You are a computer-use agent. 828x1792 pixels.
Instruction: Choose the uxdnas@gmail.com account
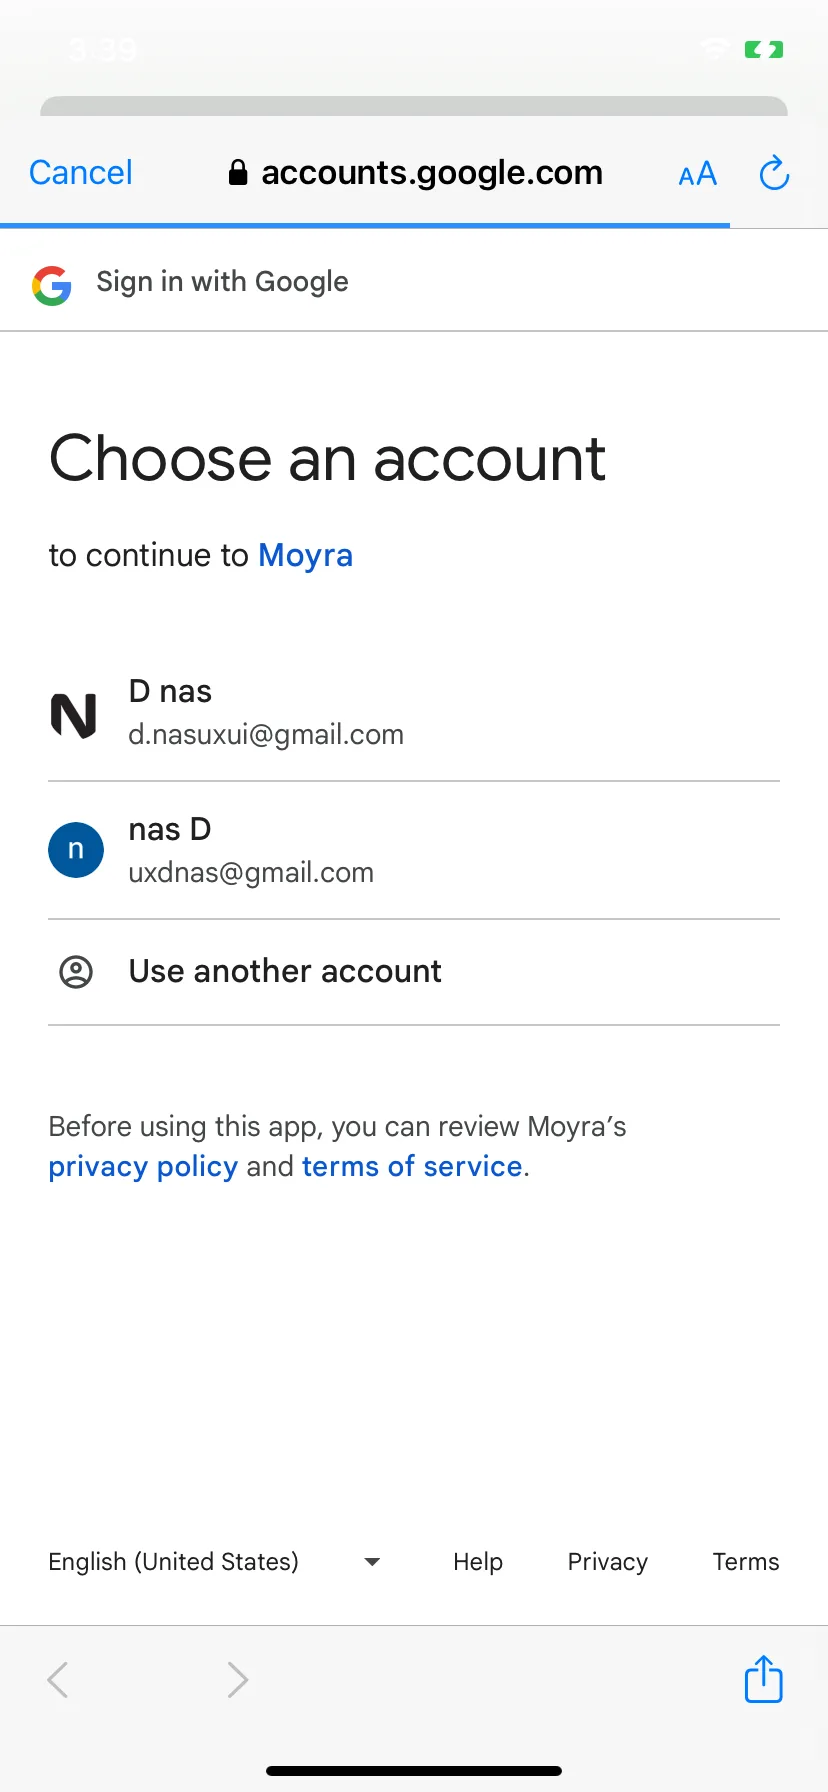[x=414, y=851]
